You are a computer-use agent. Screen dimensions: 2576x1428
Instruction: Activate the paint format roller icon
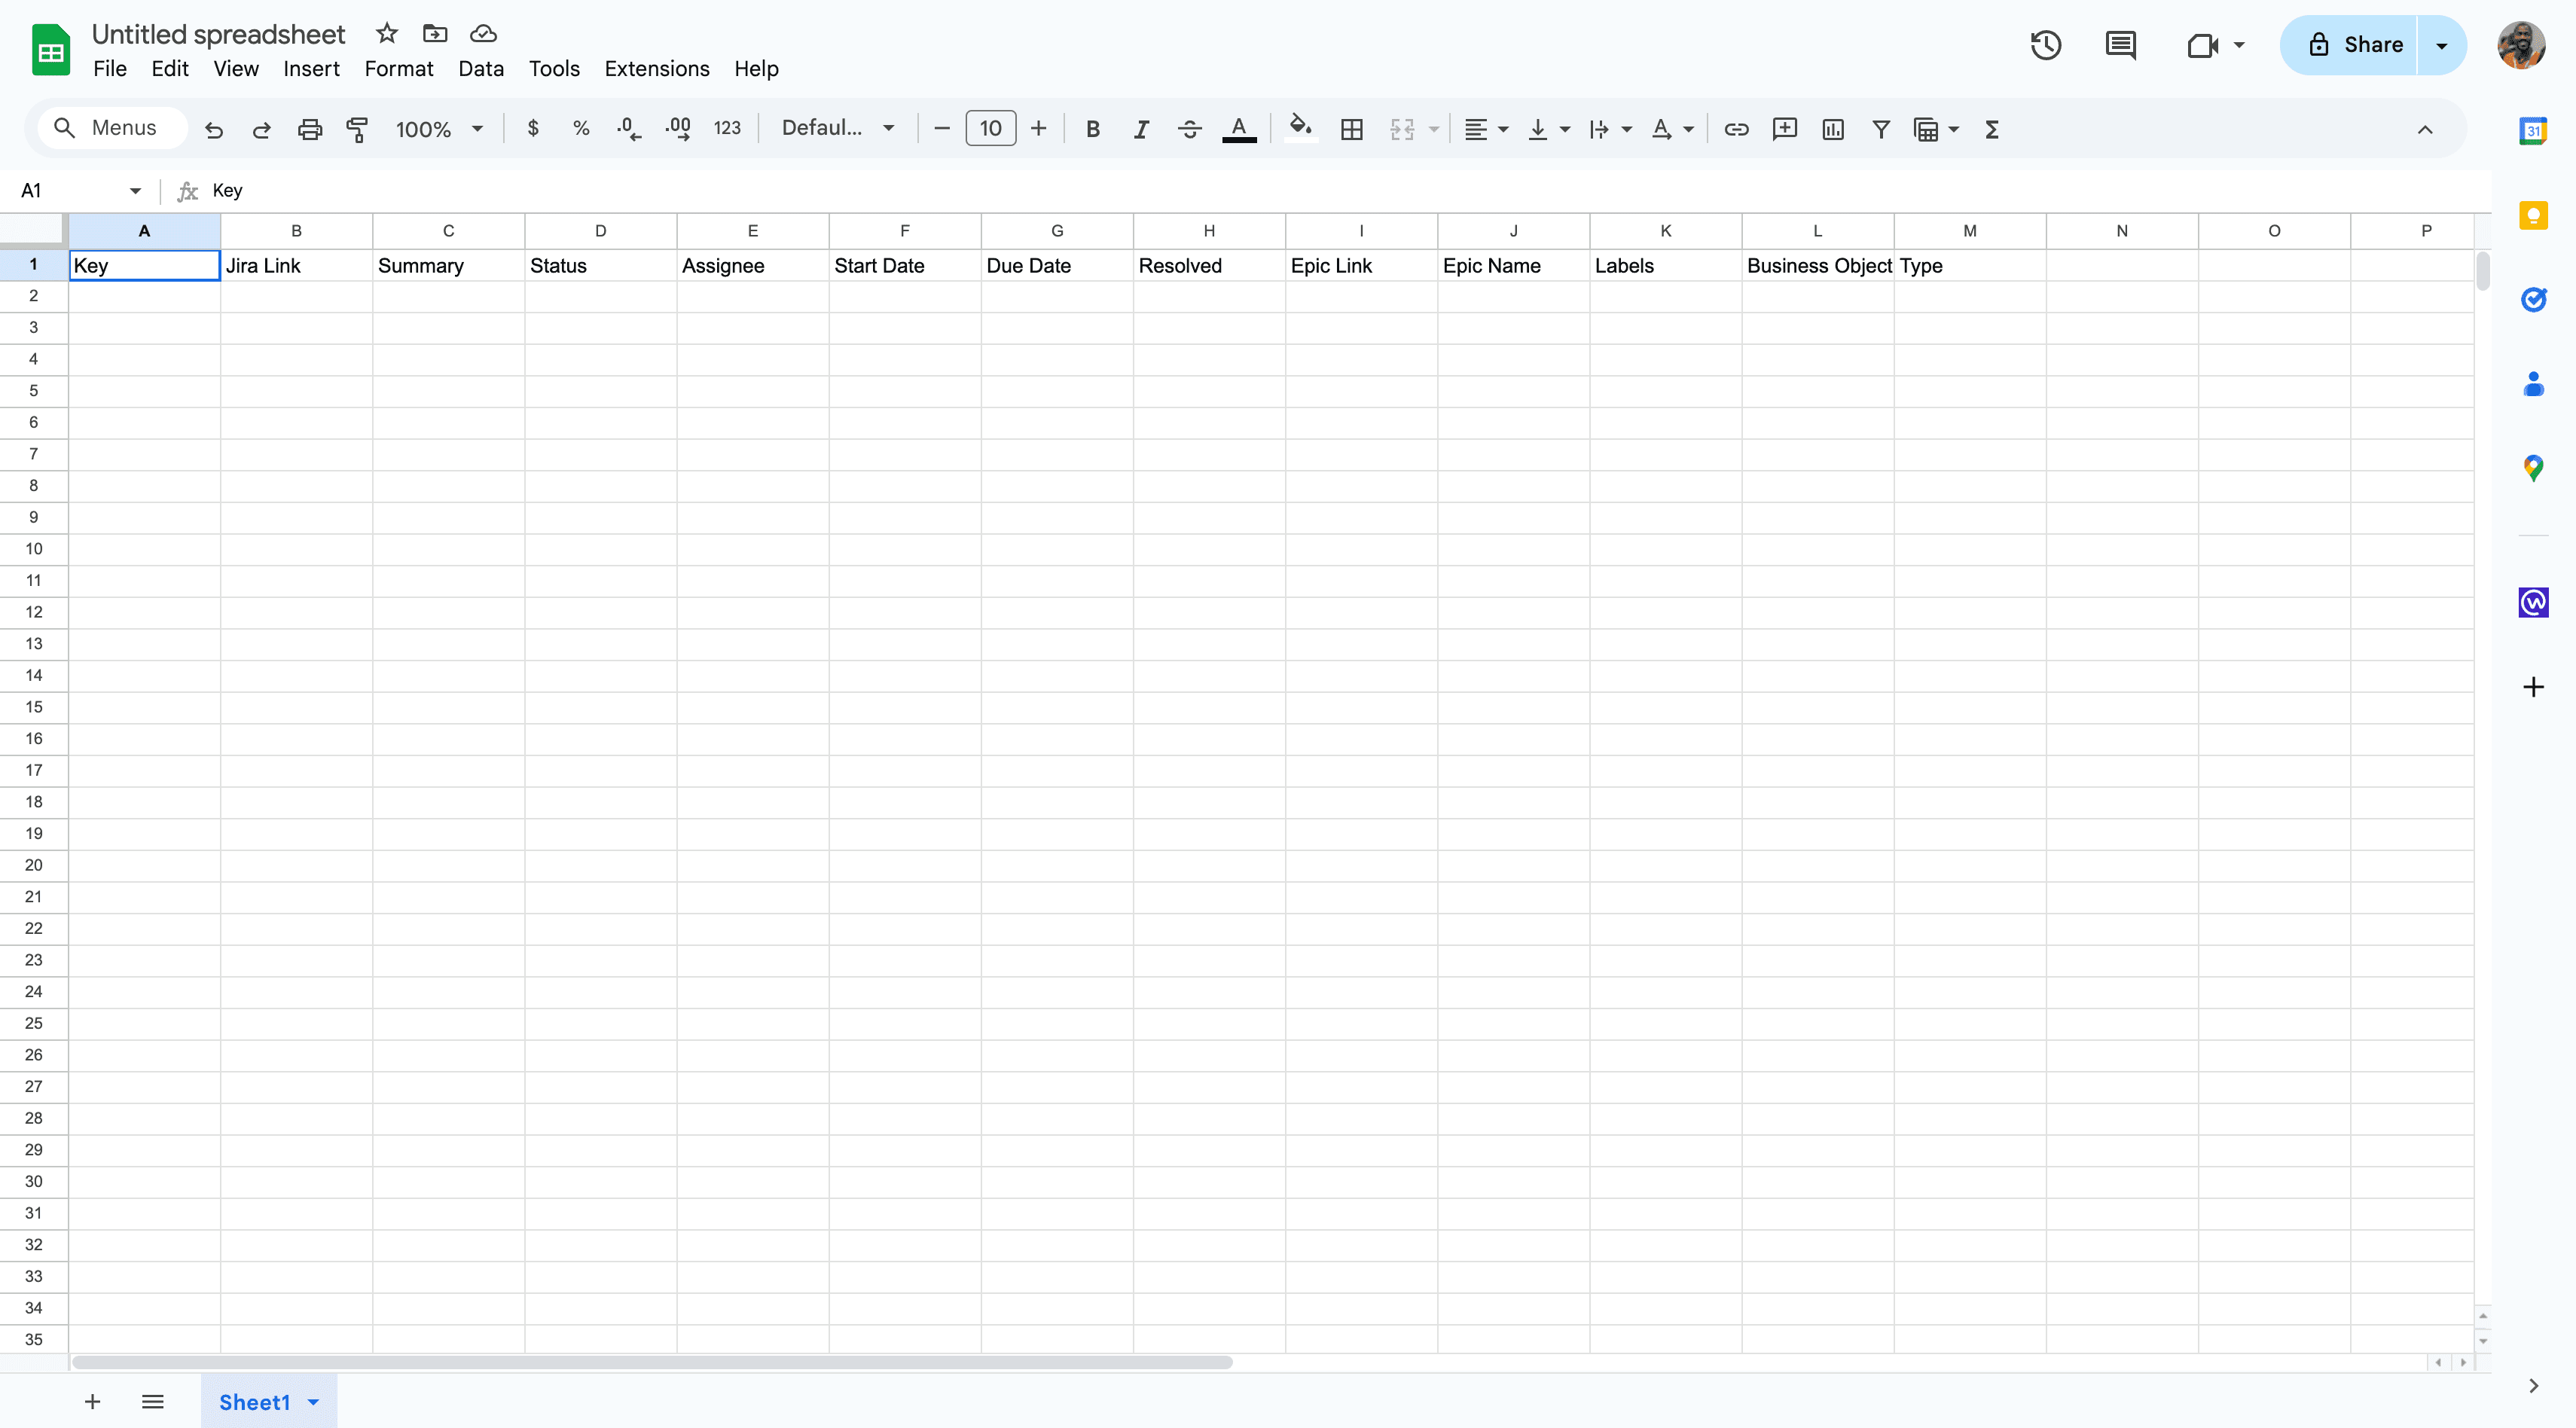click(357, 129)
